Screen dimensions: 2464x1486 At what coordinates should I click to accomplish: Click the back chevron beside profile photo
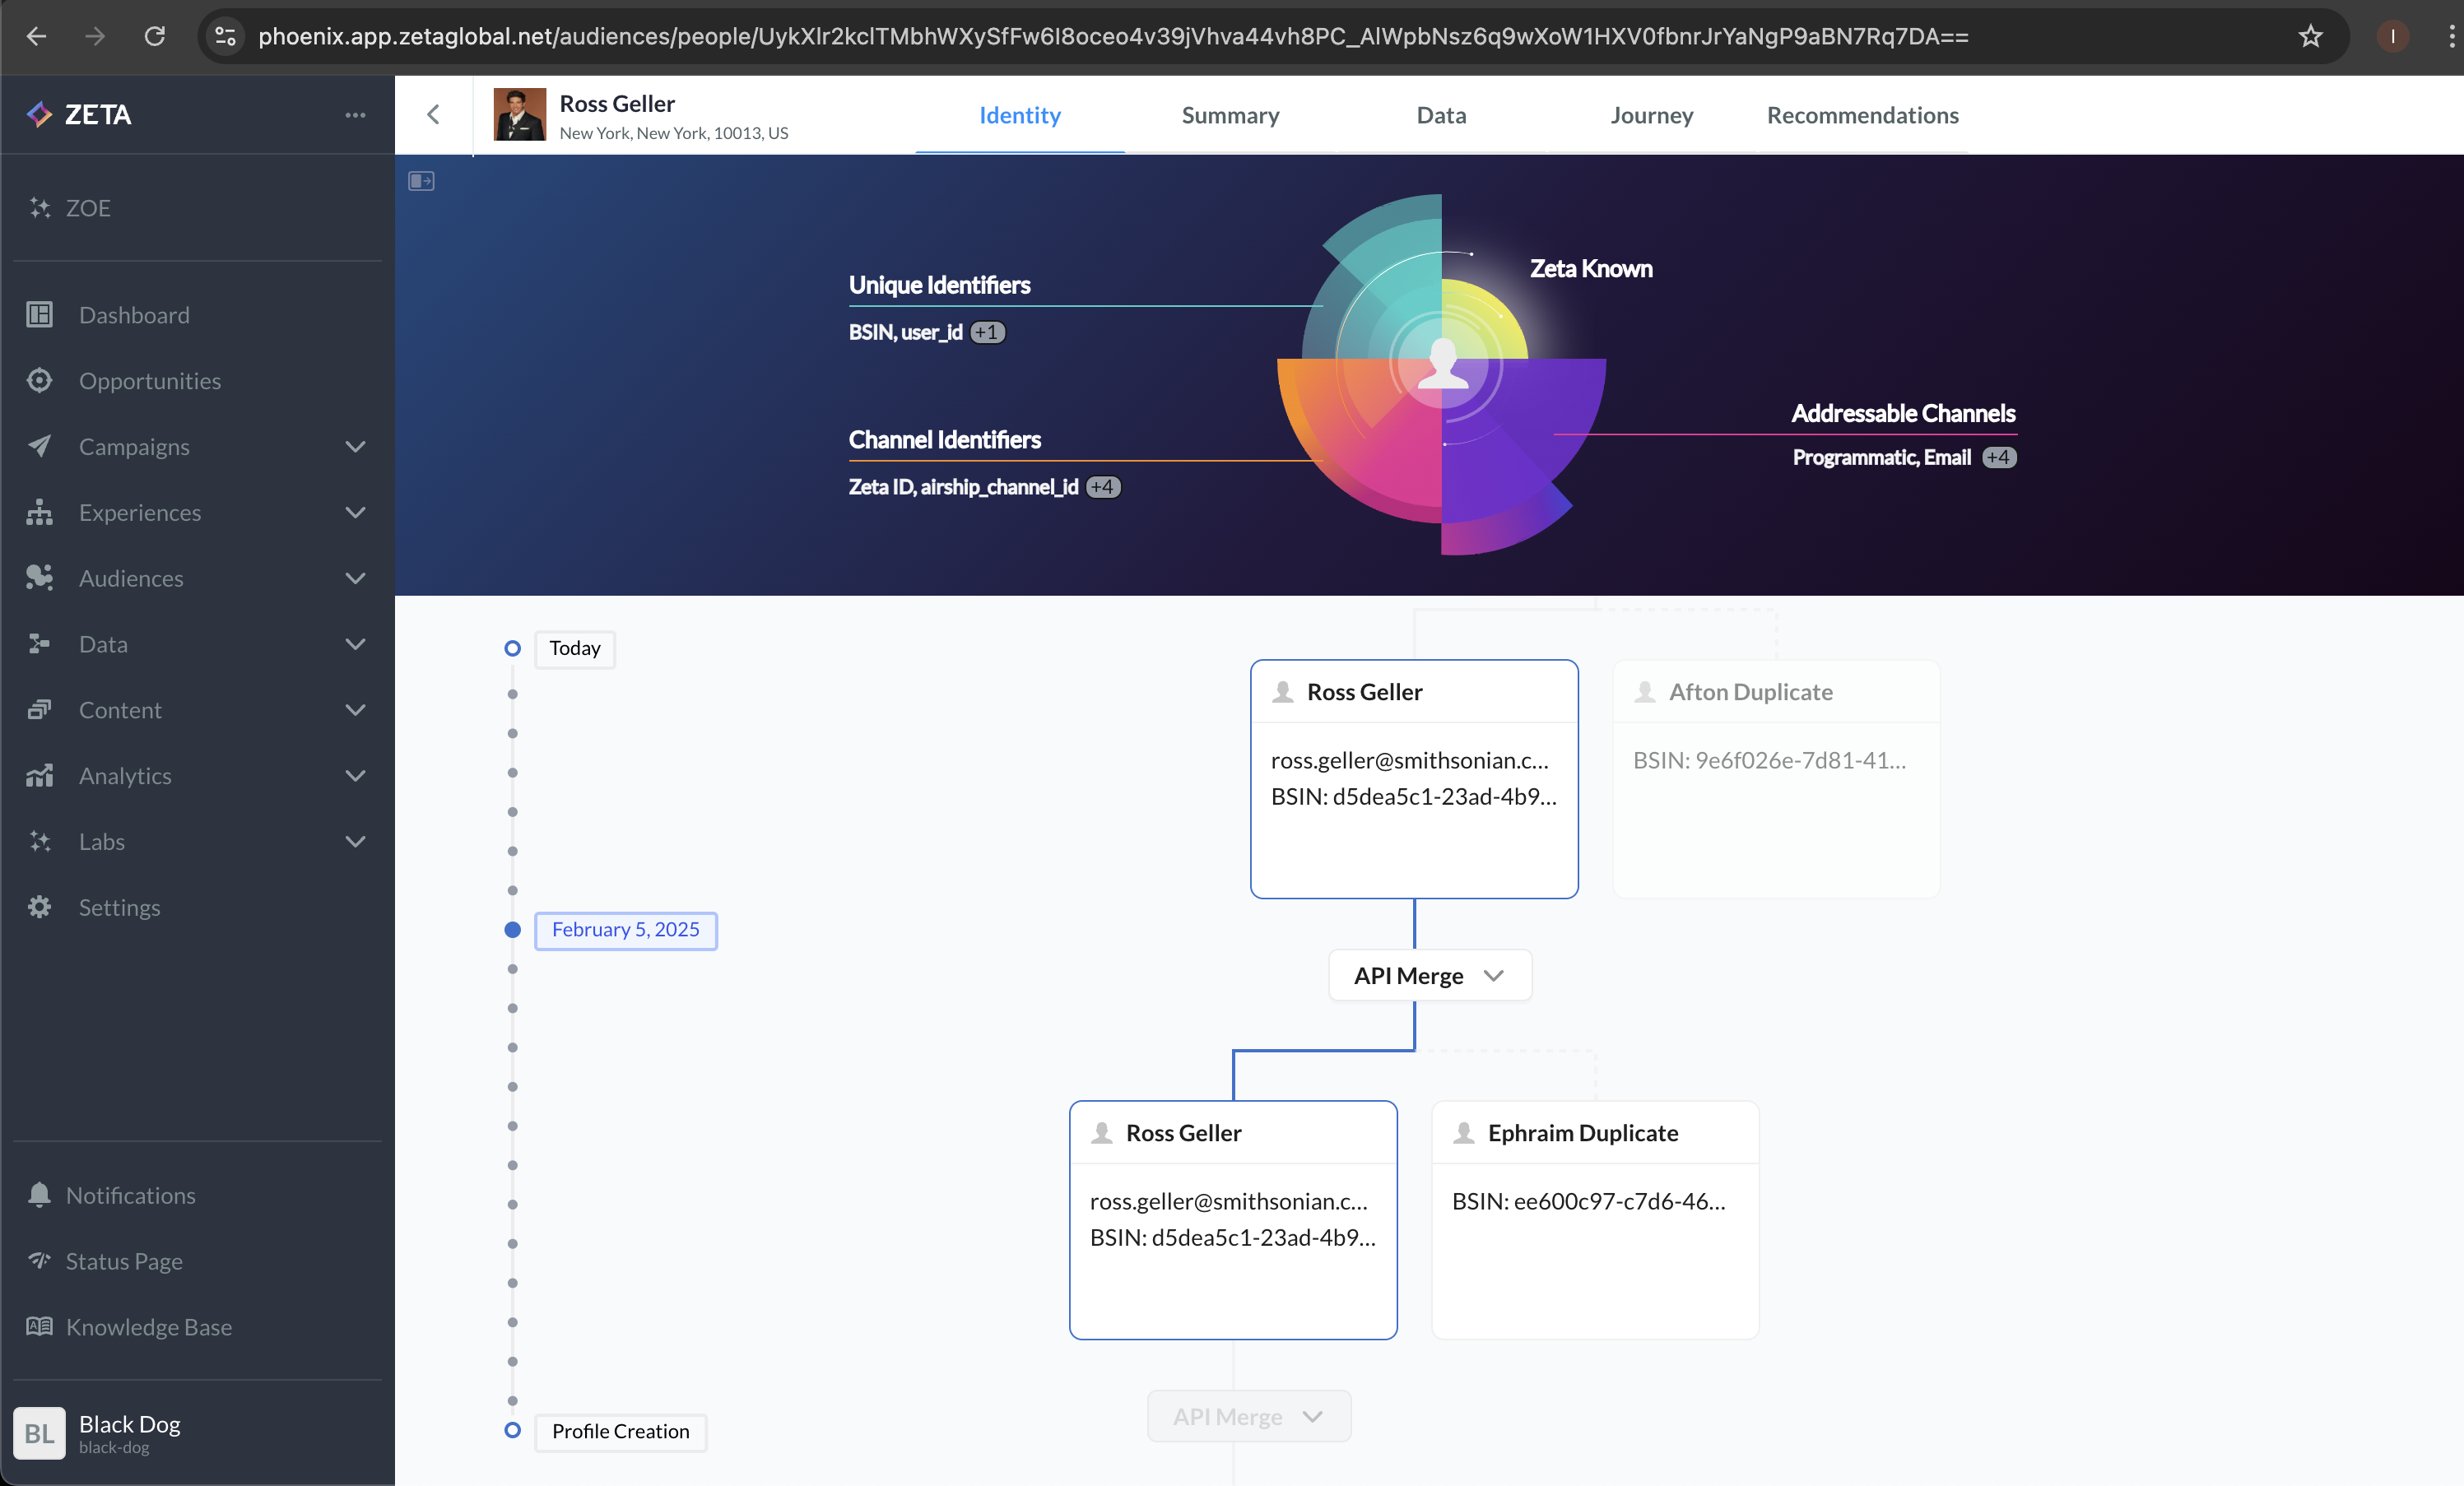[x=433, y=115]
